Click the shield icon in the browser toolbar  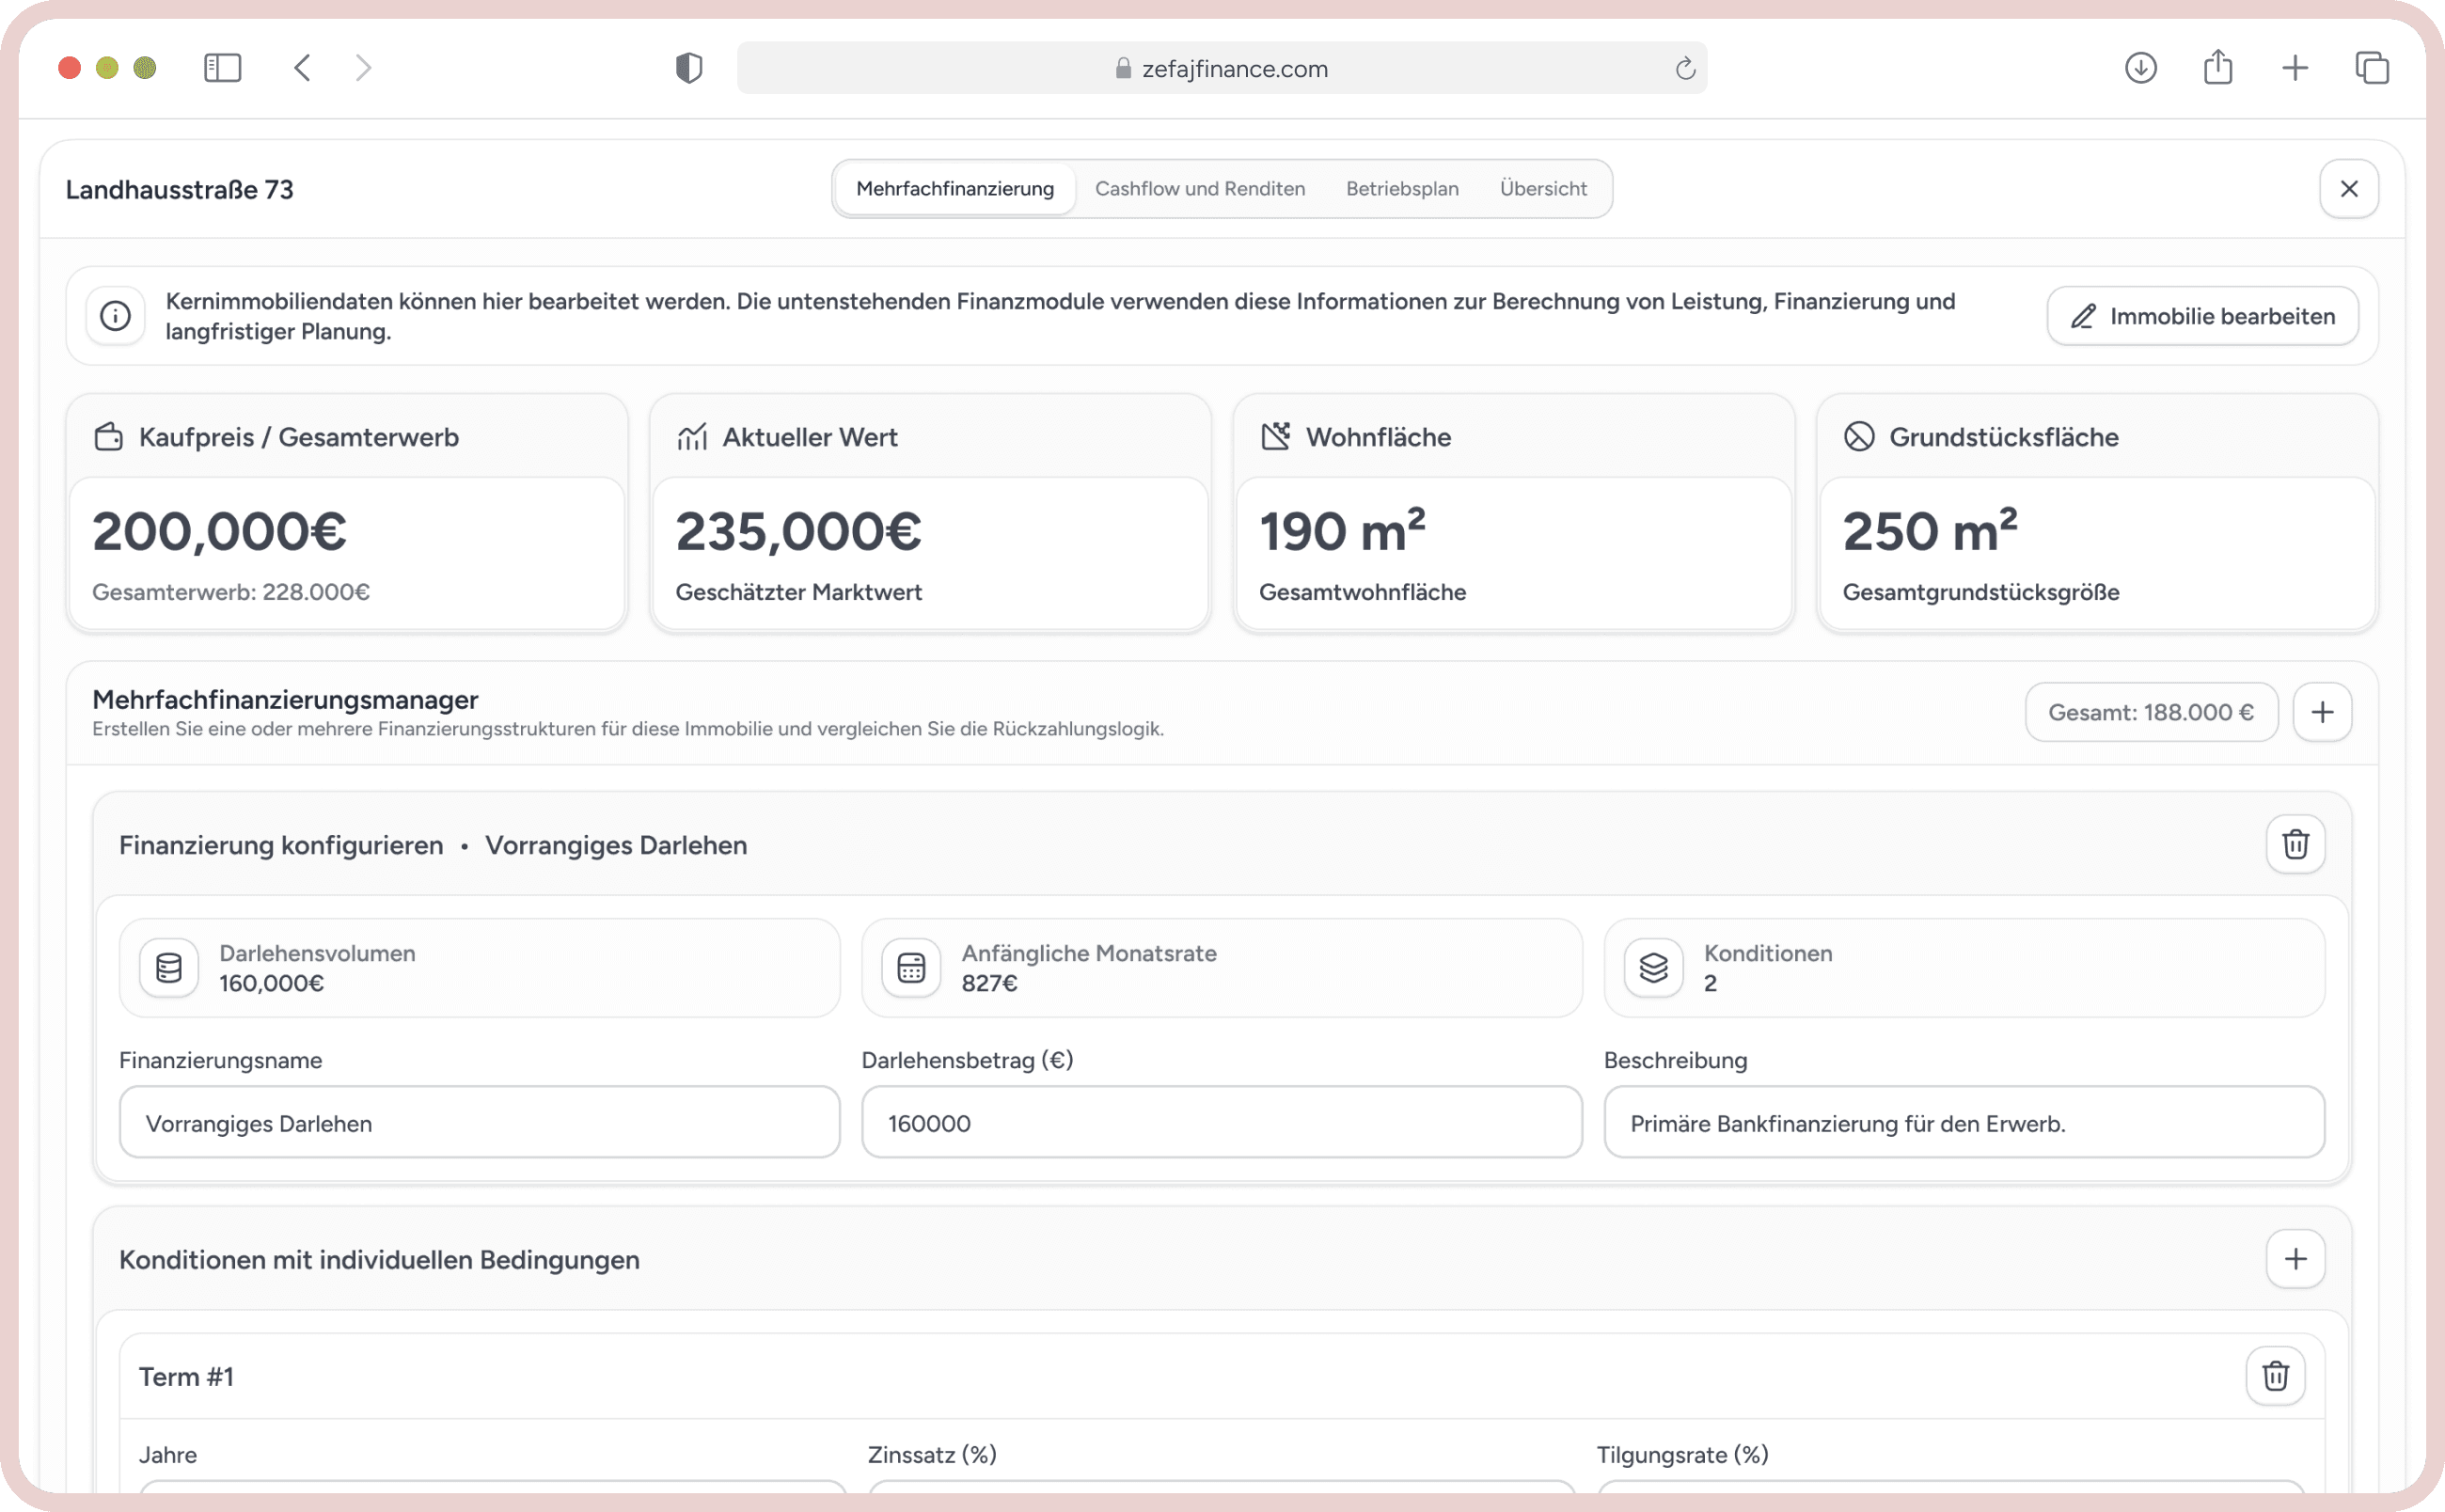click(688, 68)
